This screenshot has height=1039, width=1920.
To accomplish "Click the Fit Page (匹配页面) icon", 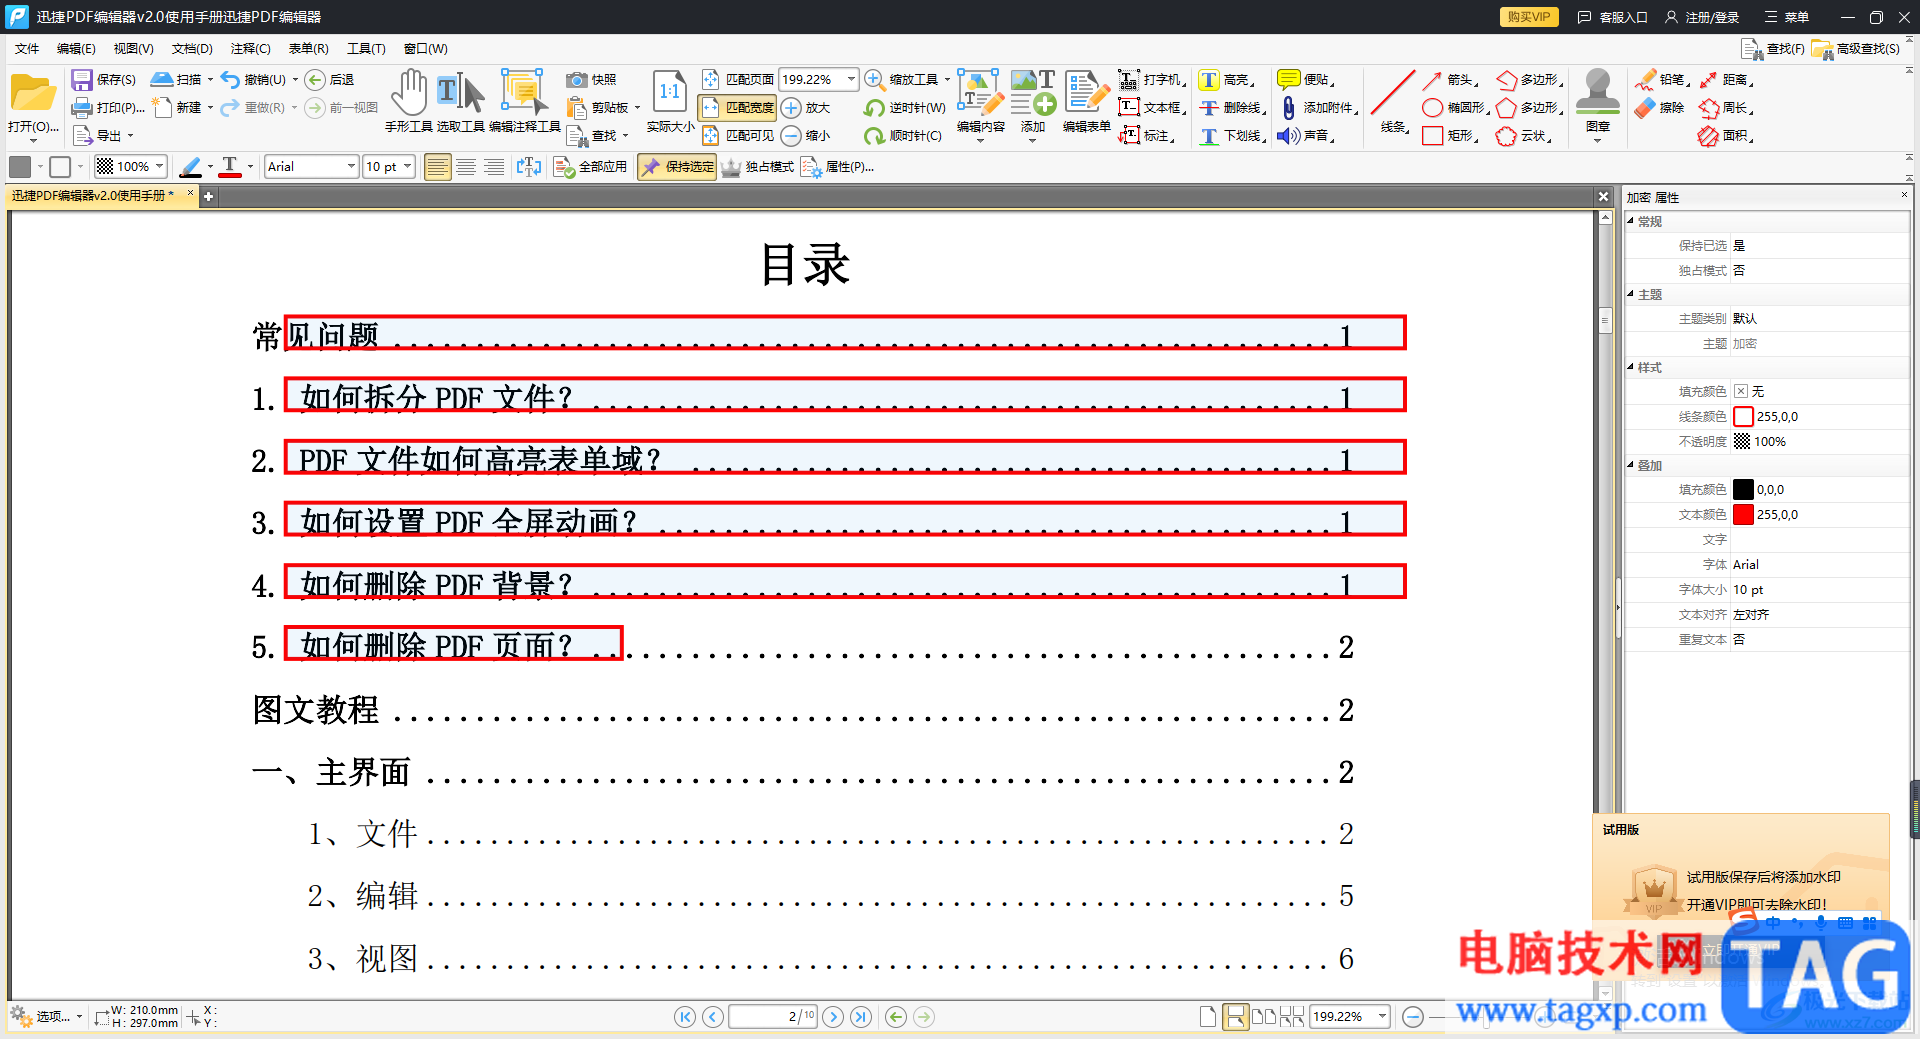I will point(711,80).
